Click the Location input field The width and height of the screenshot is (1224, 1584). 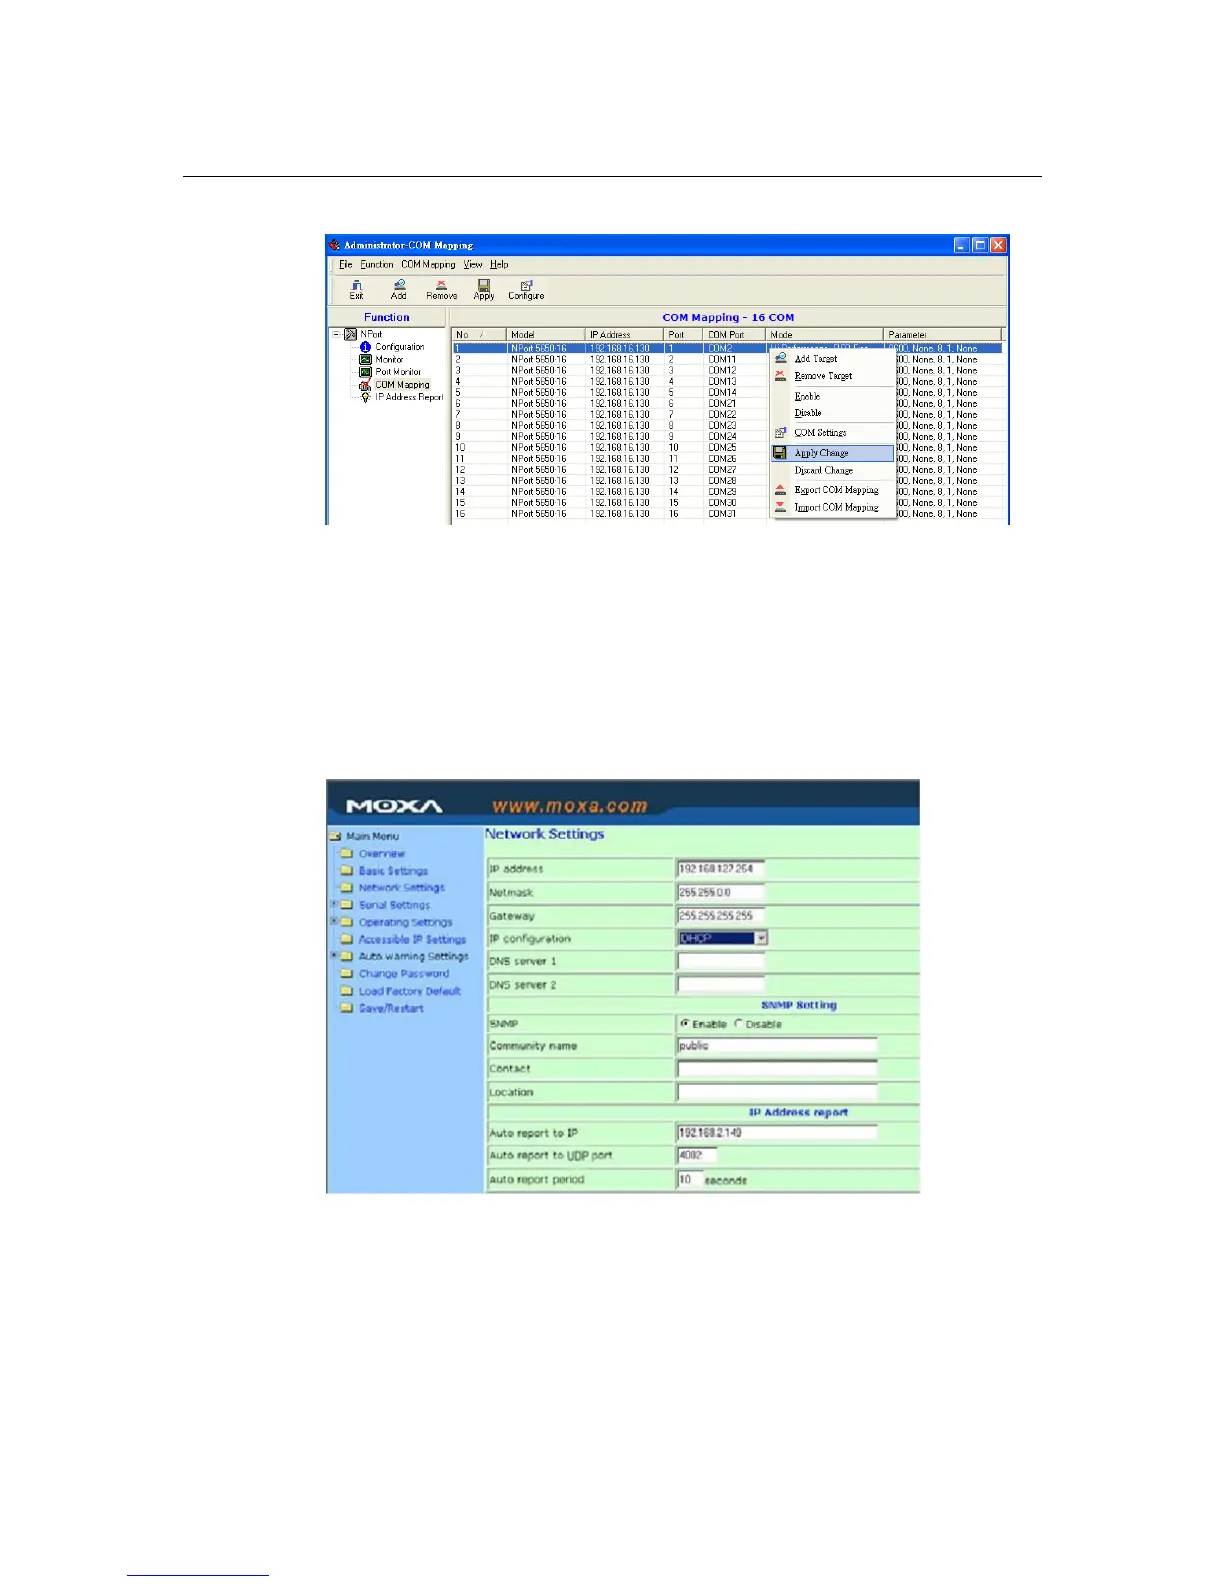tap(777, 1092)
